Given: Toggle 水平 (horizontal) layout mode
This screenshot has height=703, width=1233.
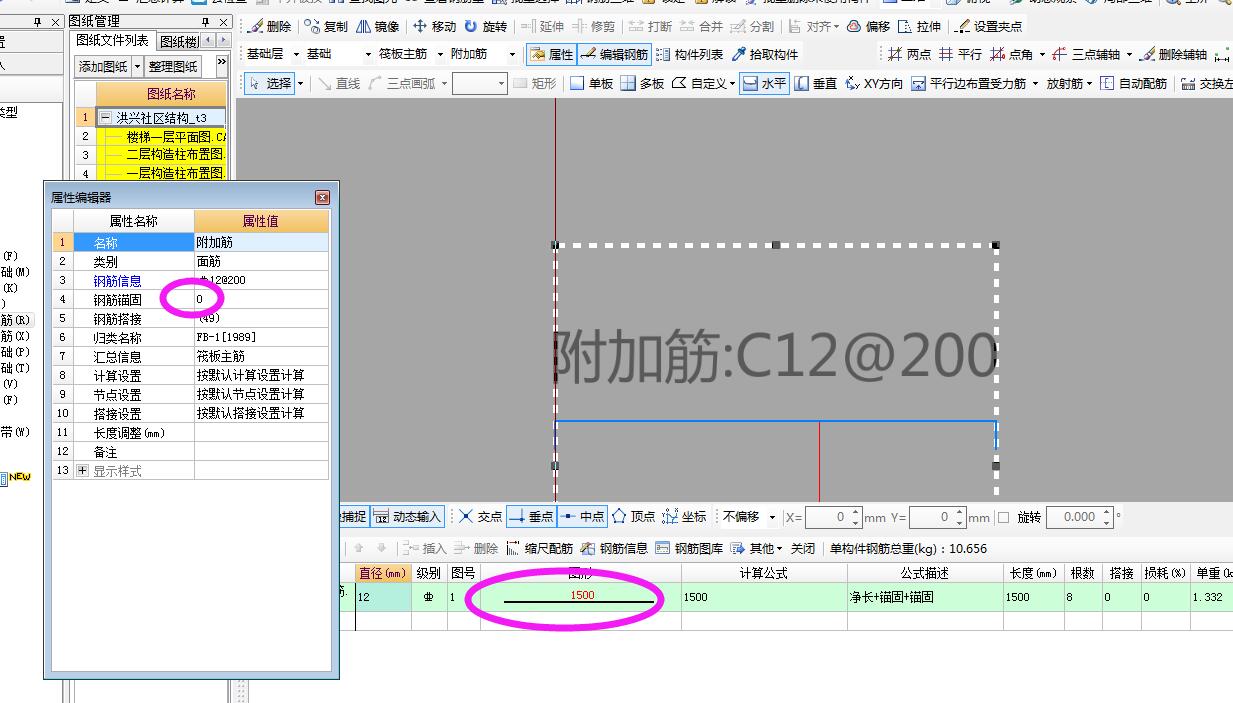Looking at the screenshot, I should tap(764, 84).
